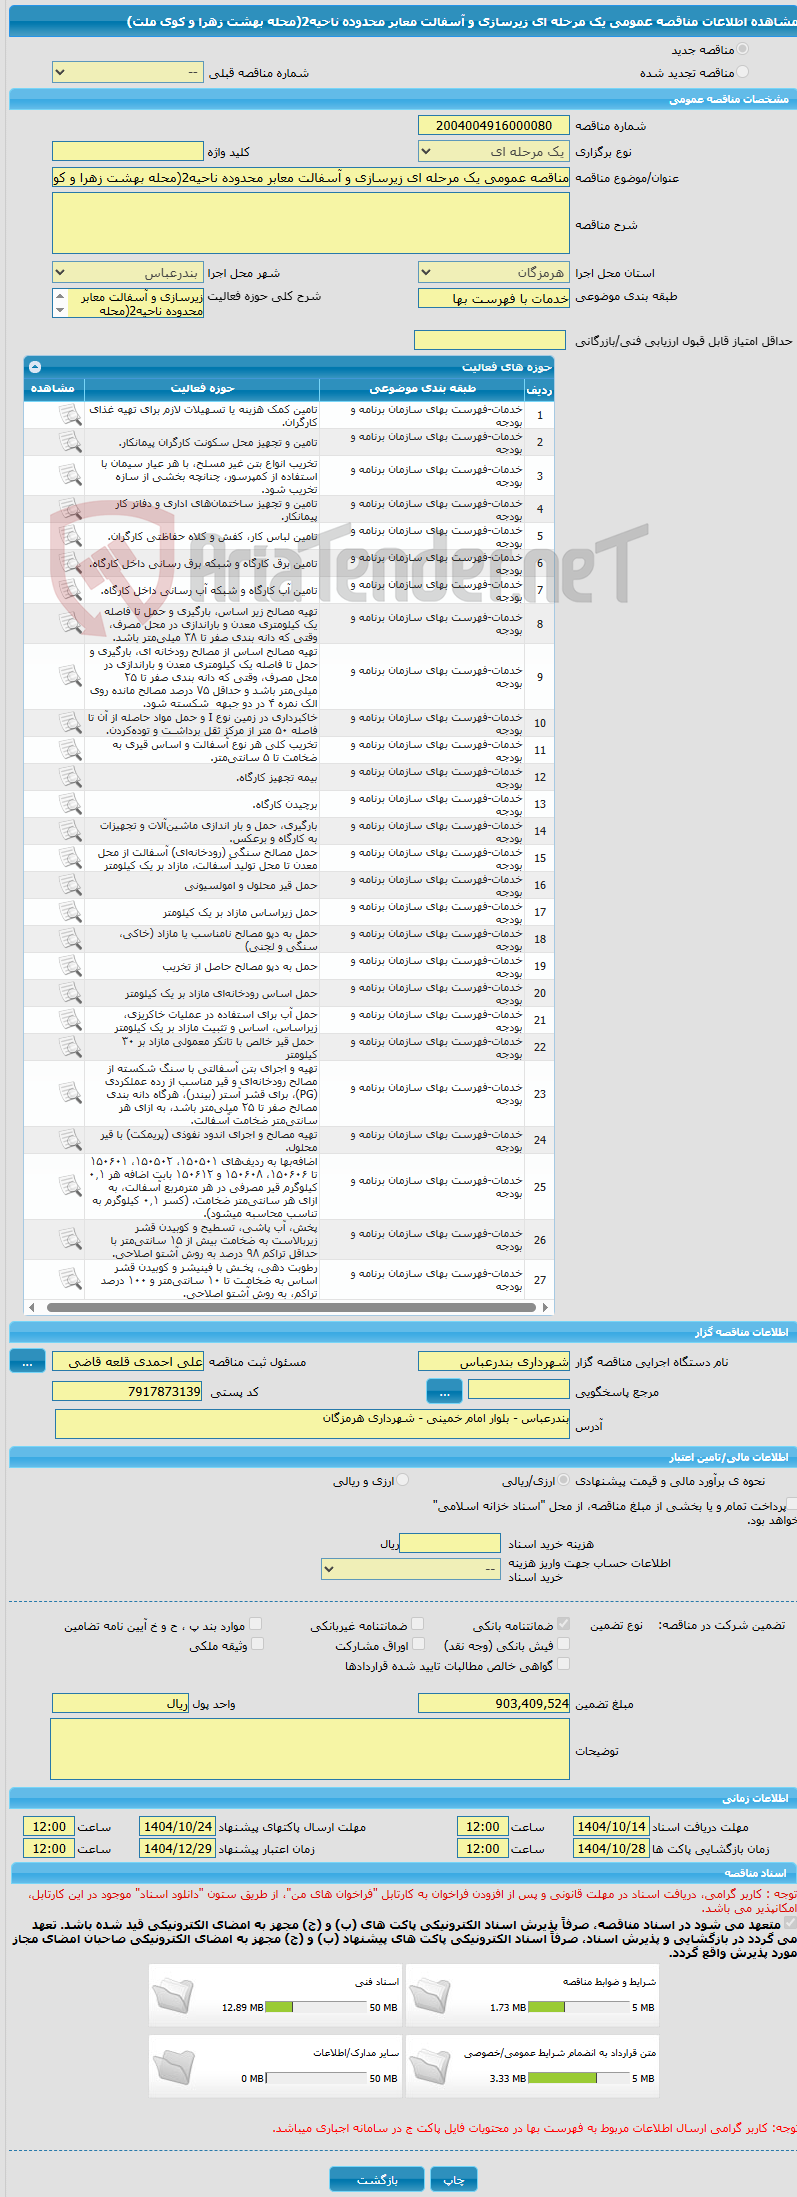Open view icon for activity row 3

70,475
